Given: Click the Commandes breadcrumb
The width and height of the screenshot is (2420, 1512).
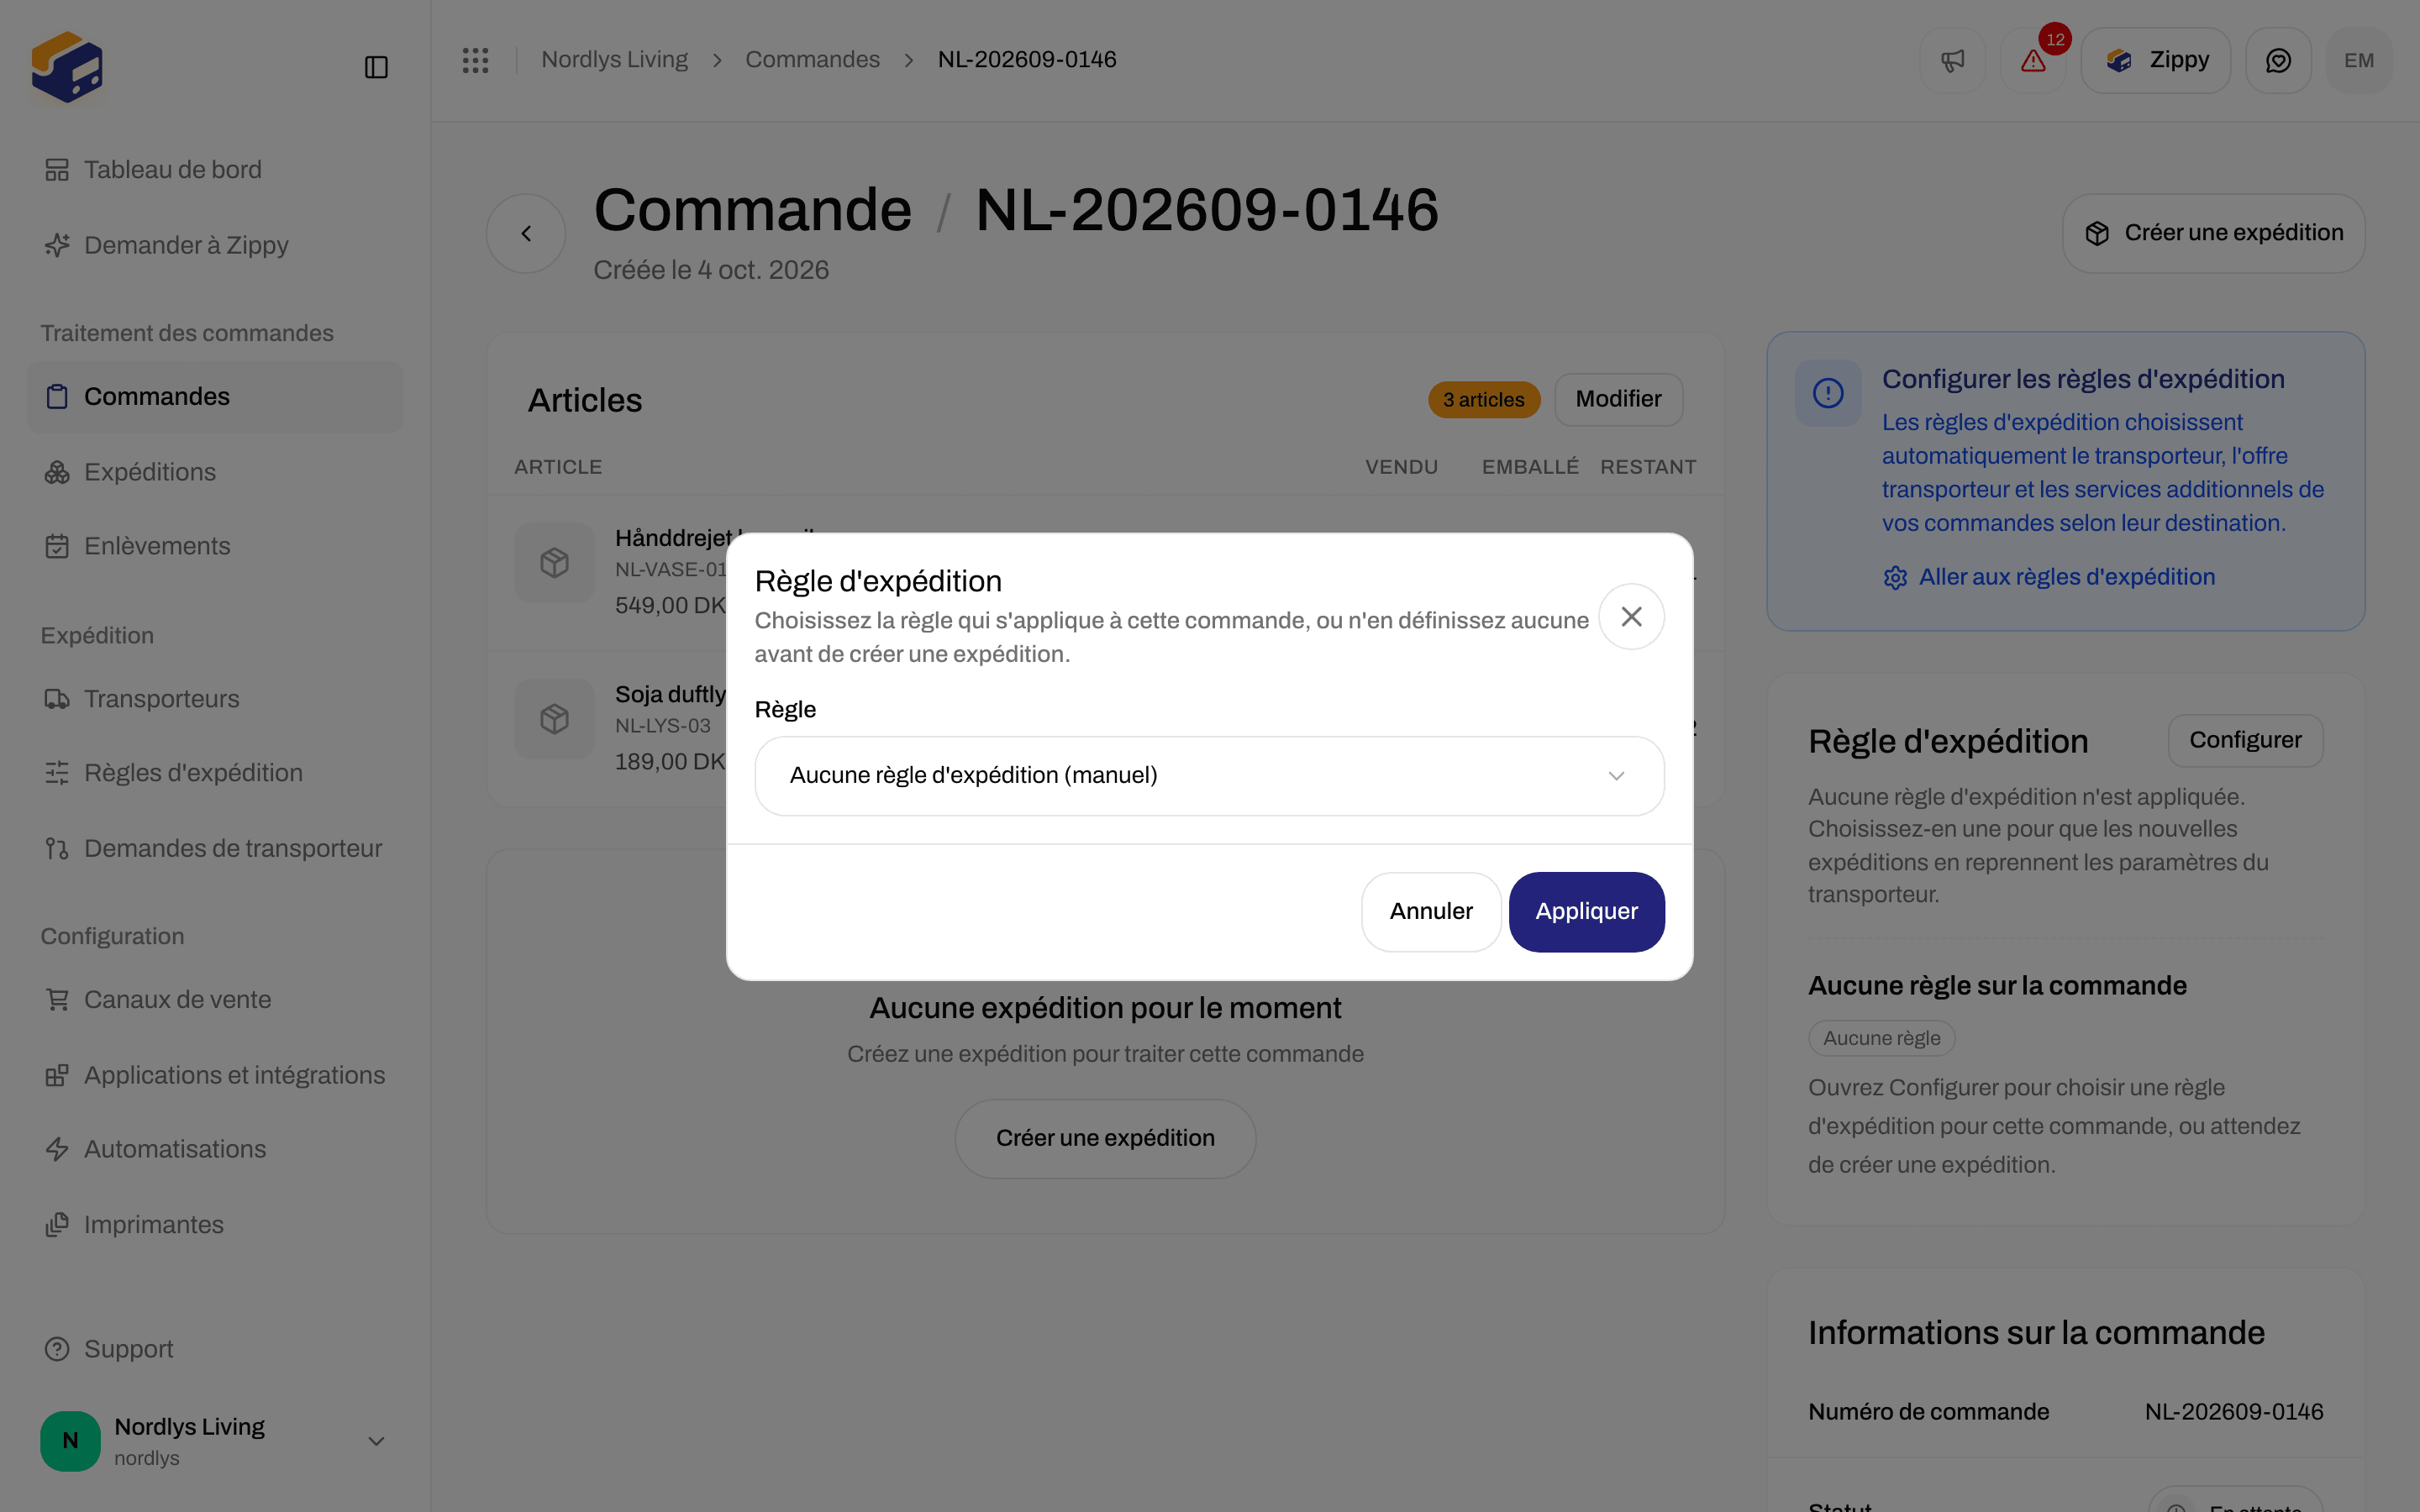Looking at the screenshot, I should (812, 60).
